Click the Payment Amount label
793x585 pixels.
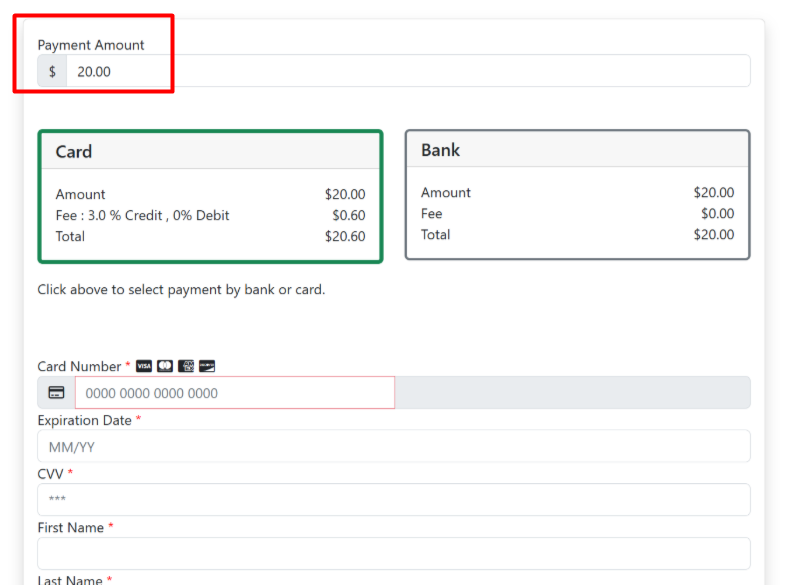pyautogui.click(x=91, y=45)
